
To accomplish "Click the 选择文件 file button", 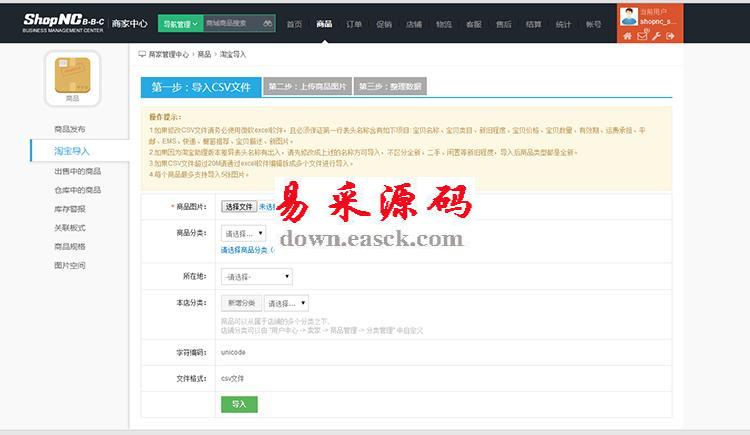I will [x=239, y=206].
